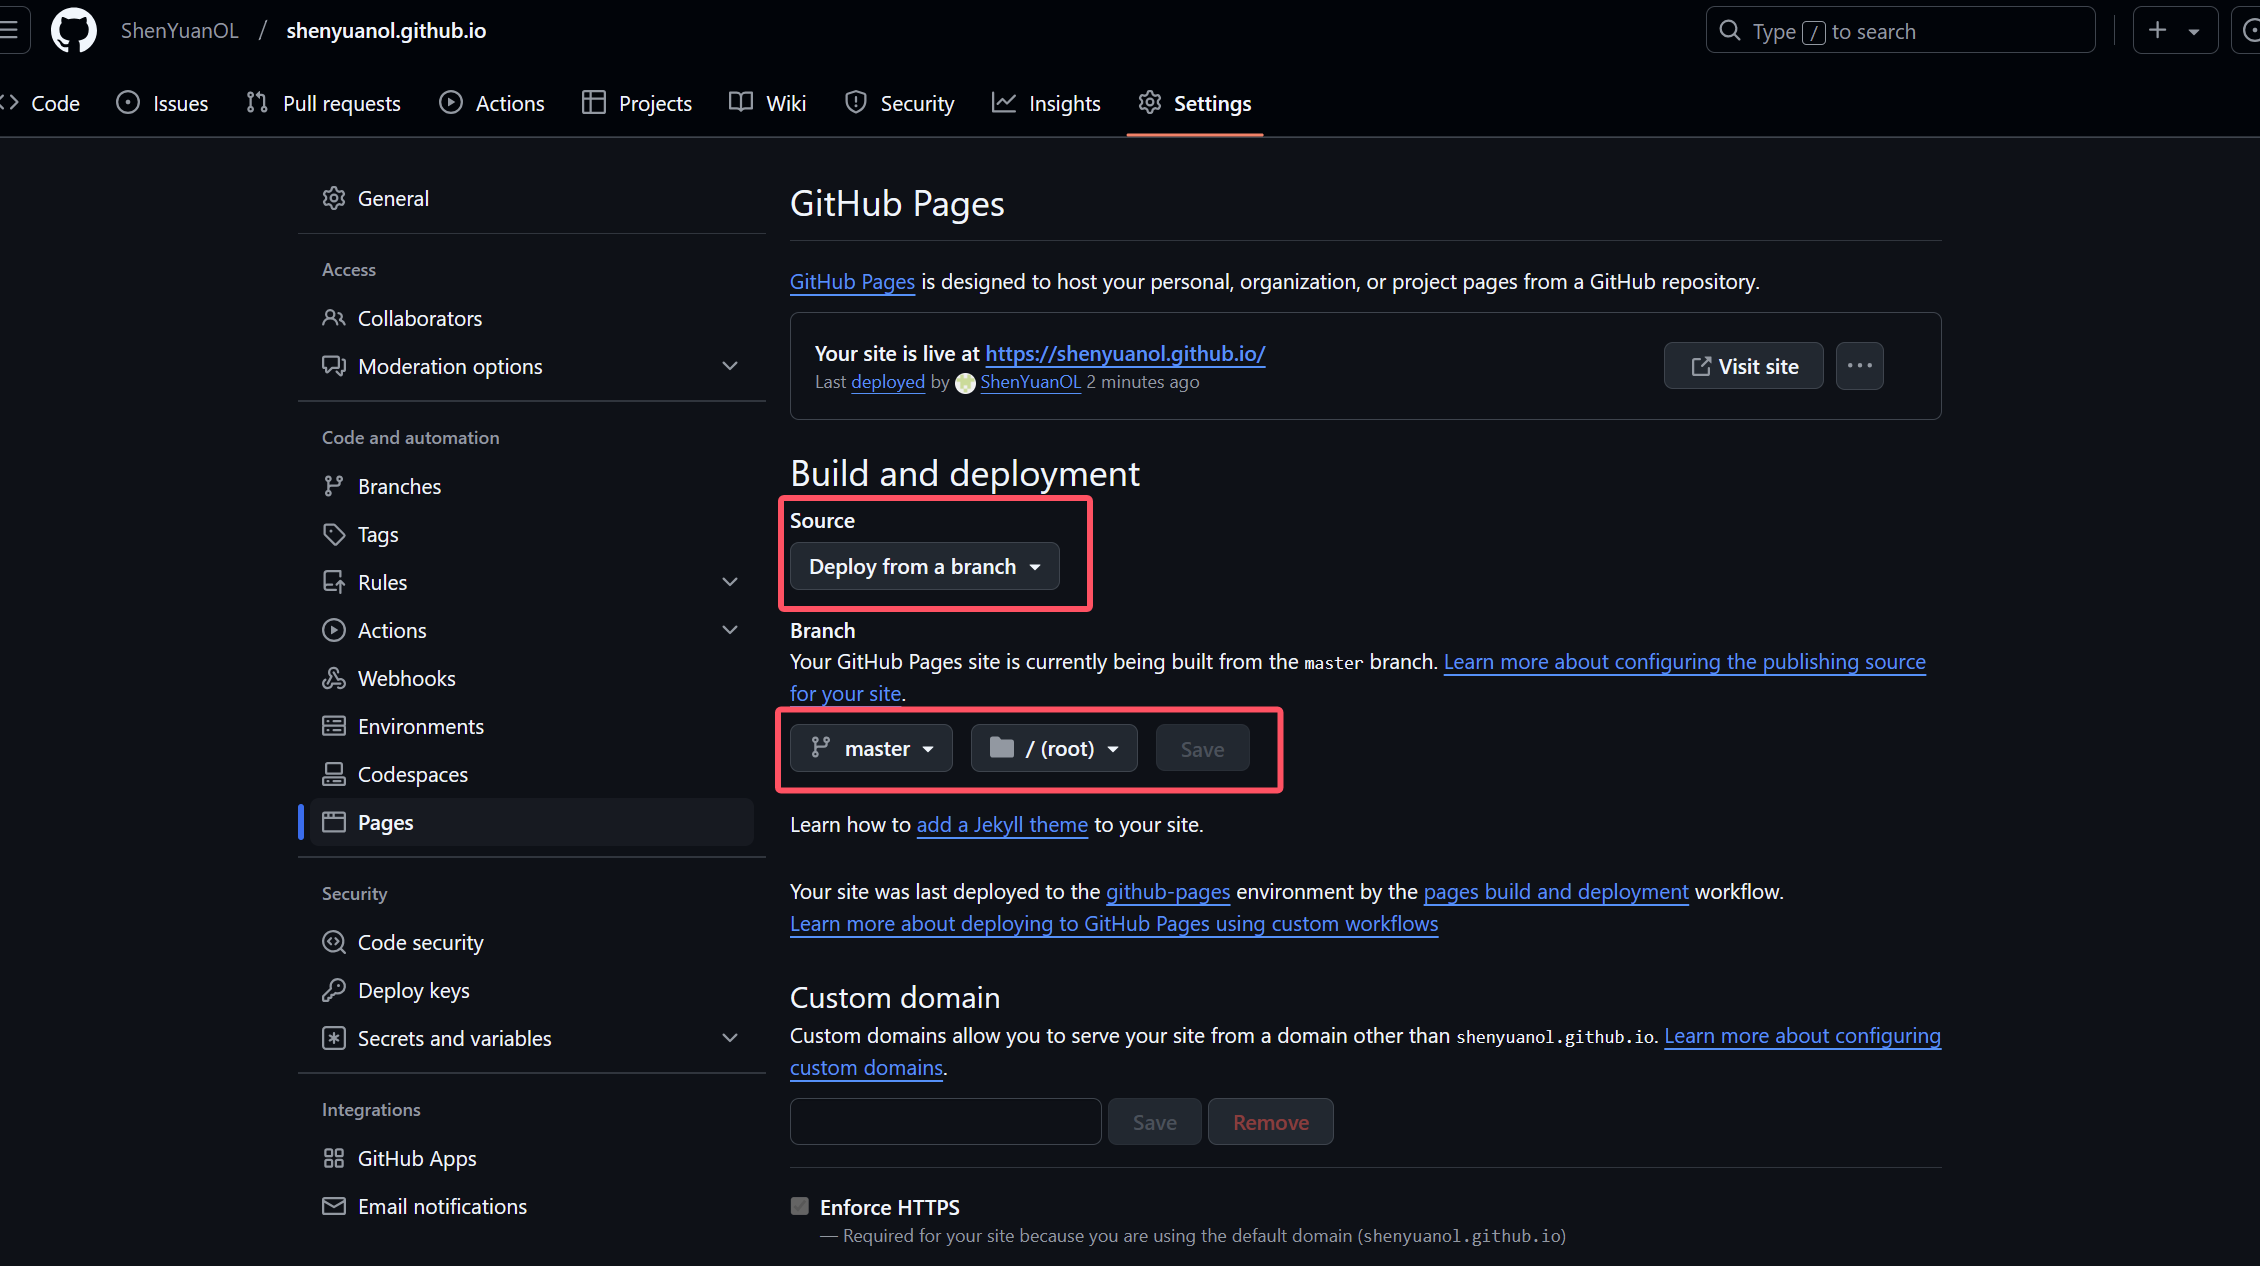The image size is (2260, 1266).
Task: Open the Deploy from a branch dropdown
Action: point(924,567)
